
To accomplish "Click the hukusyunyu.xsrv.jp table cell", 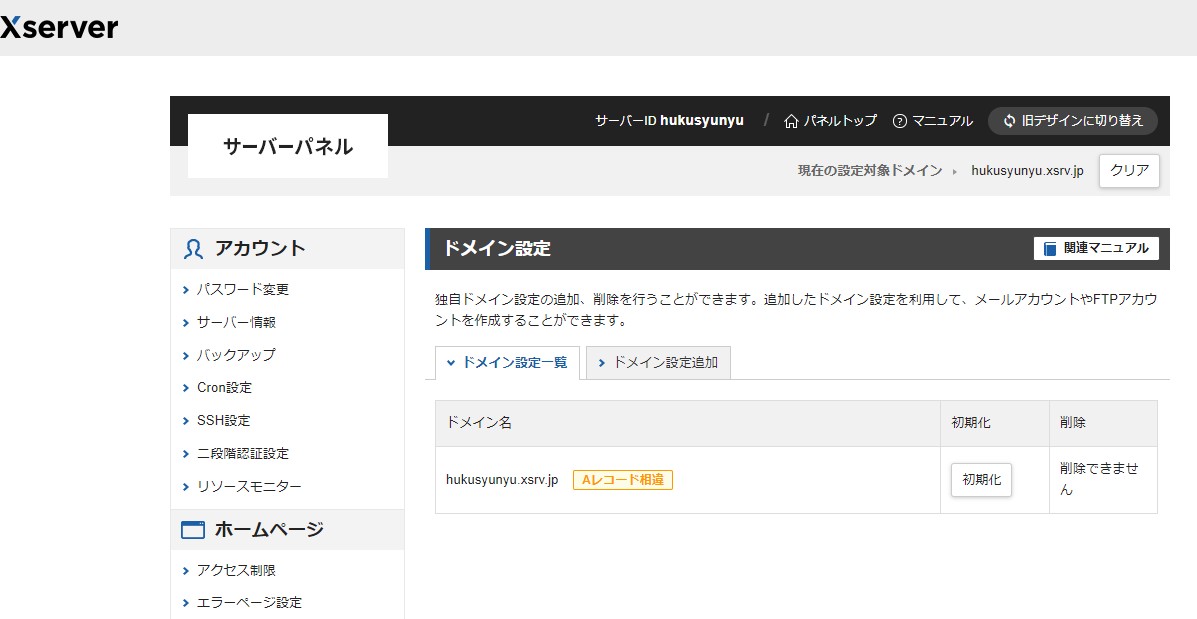I will (688, 480).
